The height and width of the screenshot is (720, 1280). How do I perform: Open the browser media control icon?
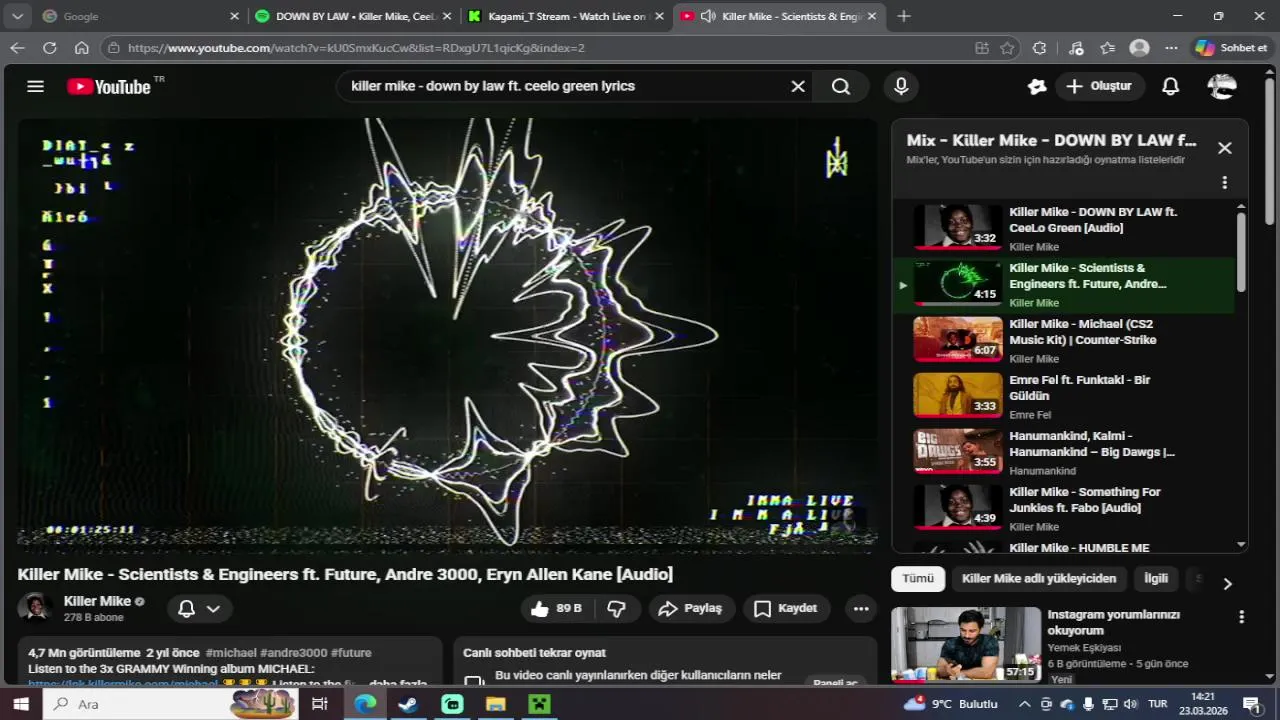[x=1076, y=47]
